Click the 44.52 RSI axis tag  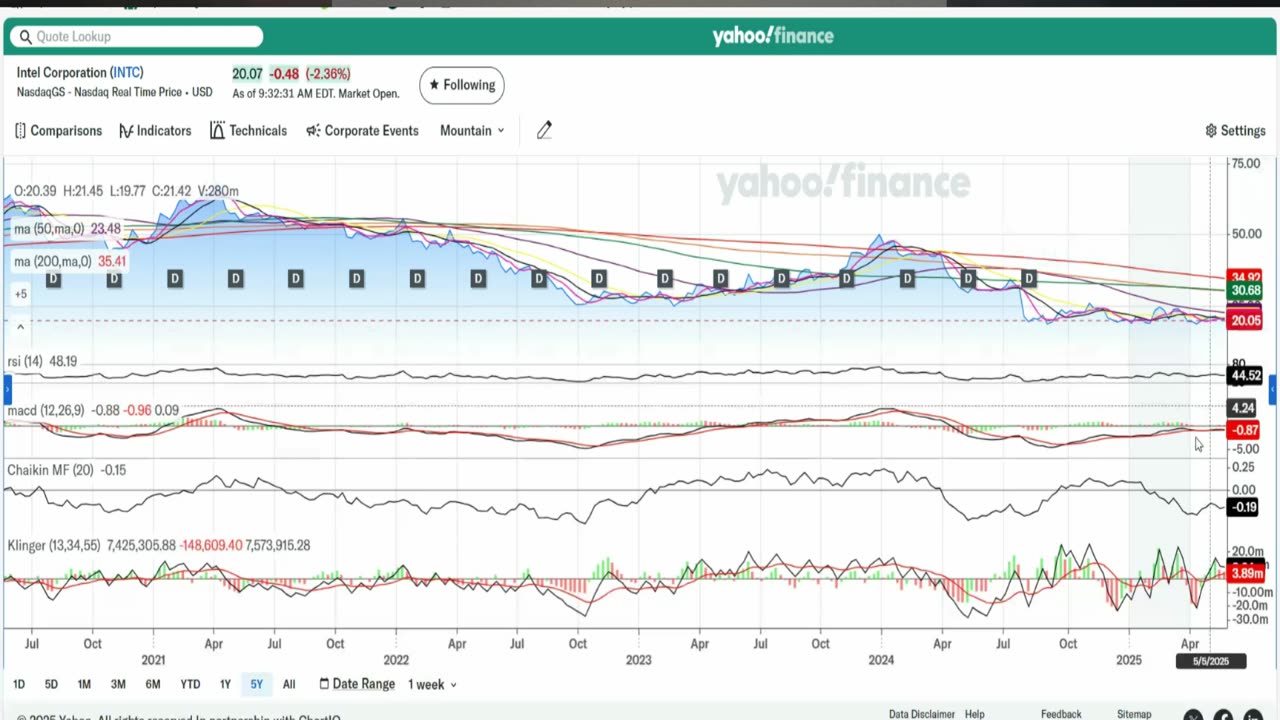[1246, 376]
